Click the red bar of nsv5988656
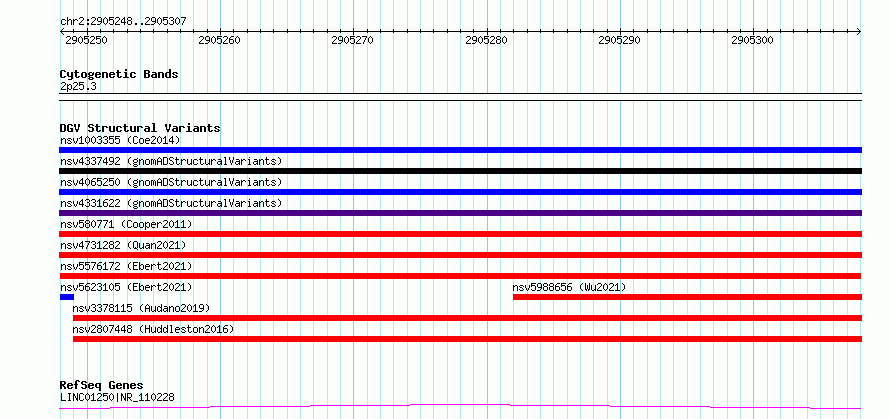This screenshot has width=890, height=419. [x=687, y=297]
